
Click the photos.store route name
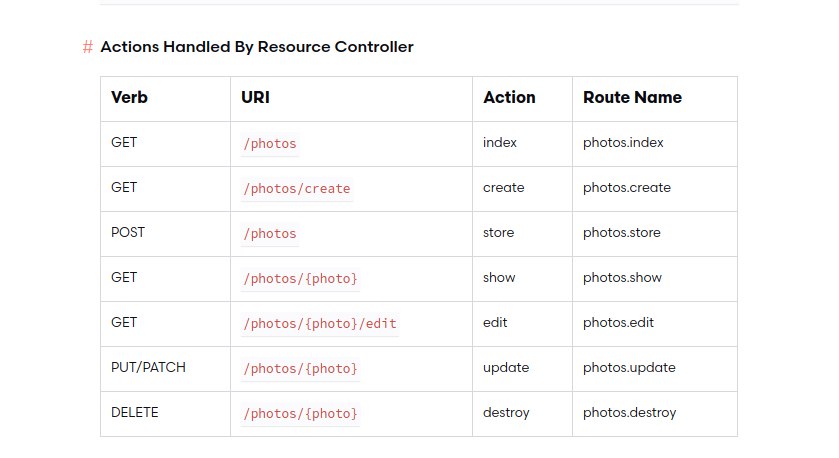click(622, 233)
